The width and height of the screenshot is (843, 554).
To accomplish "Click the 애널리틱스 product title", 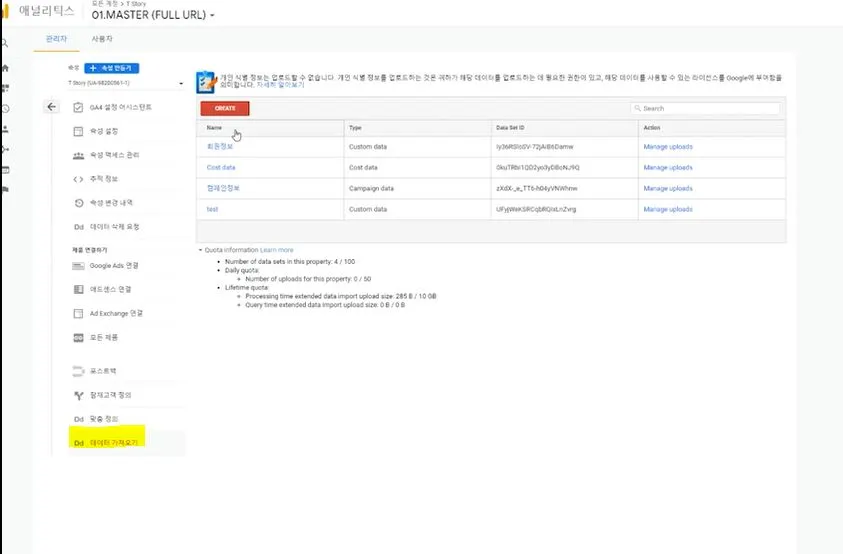I will (46, 11).
